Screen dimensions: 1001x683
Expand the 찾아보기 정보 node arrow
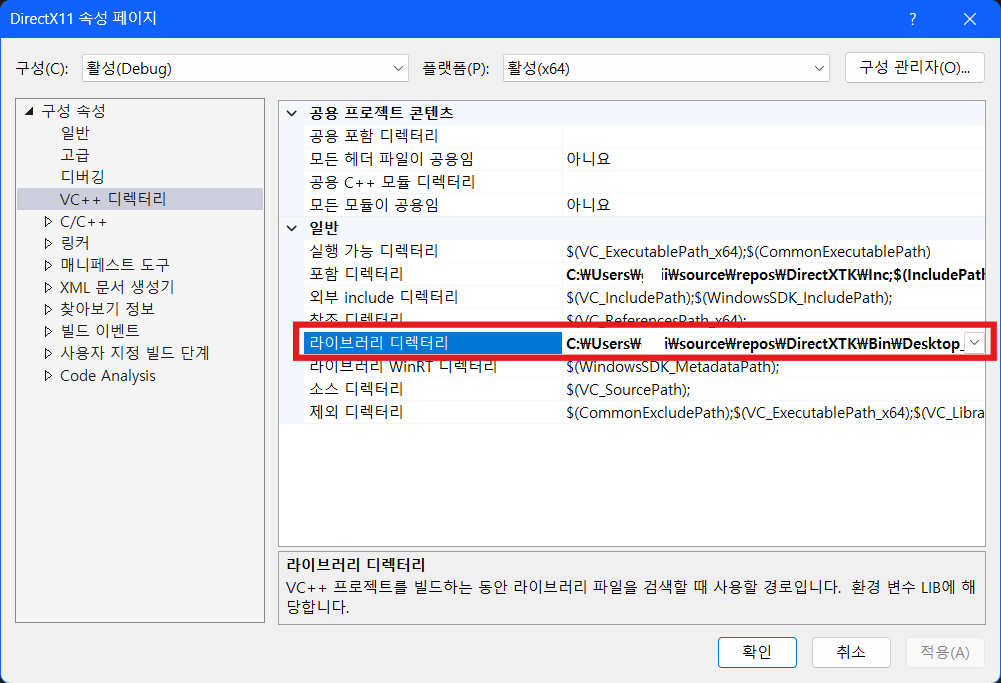coord(49,309)
